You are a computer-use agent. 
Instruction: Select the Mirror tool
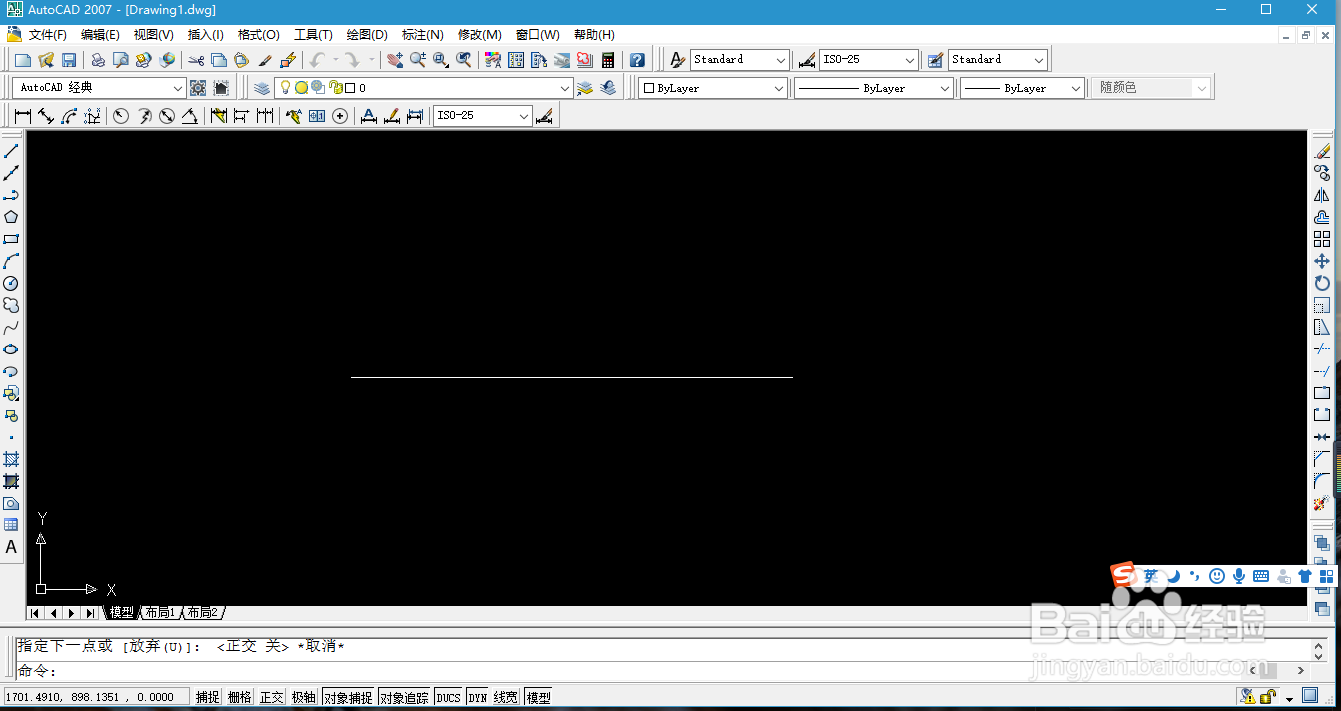[x=1322, y=195]
